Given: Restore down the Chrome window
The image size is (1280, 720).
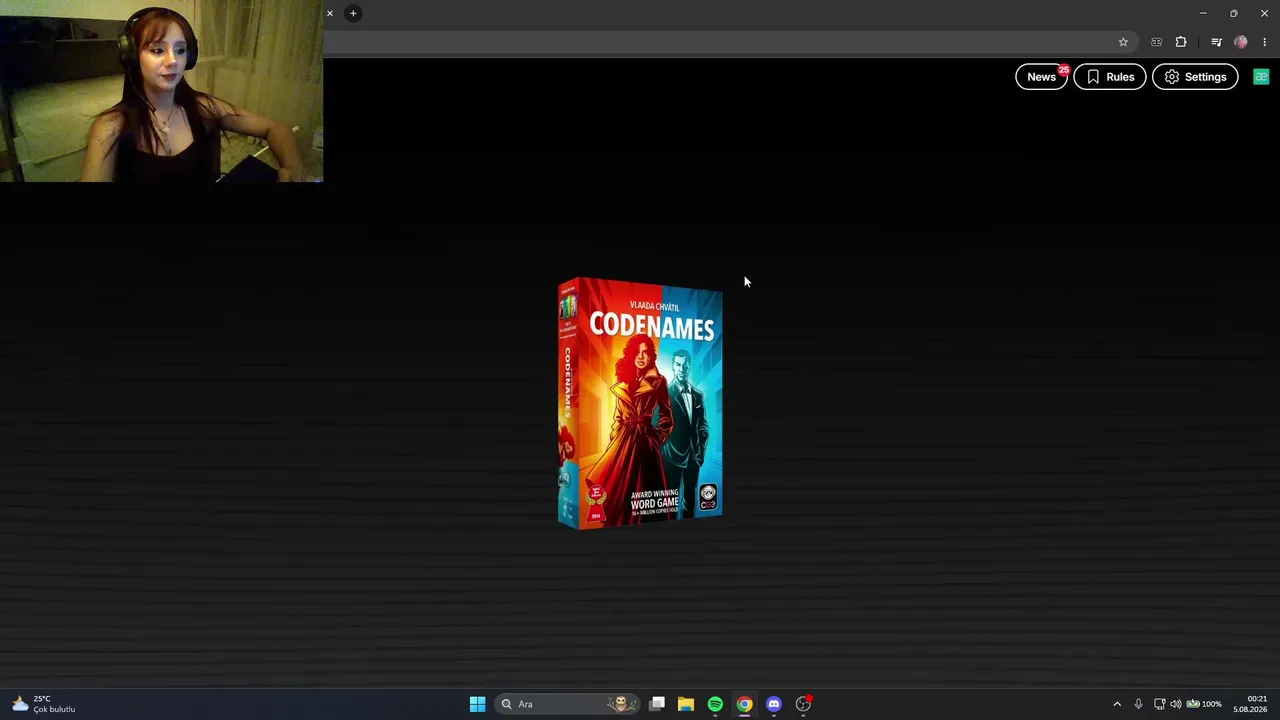Looking at the screenshot, I should point(1234,13).
